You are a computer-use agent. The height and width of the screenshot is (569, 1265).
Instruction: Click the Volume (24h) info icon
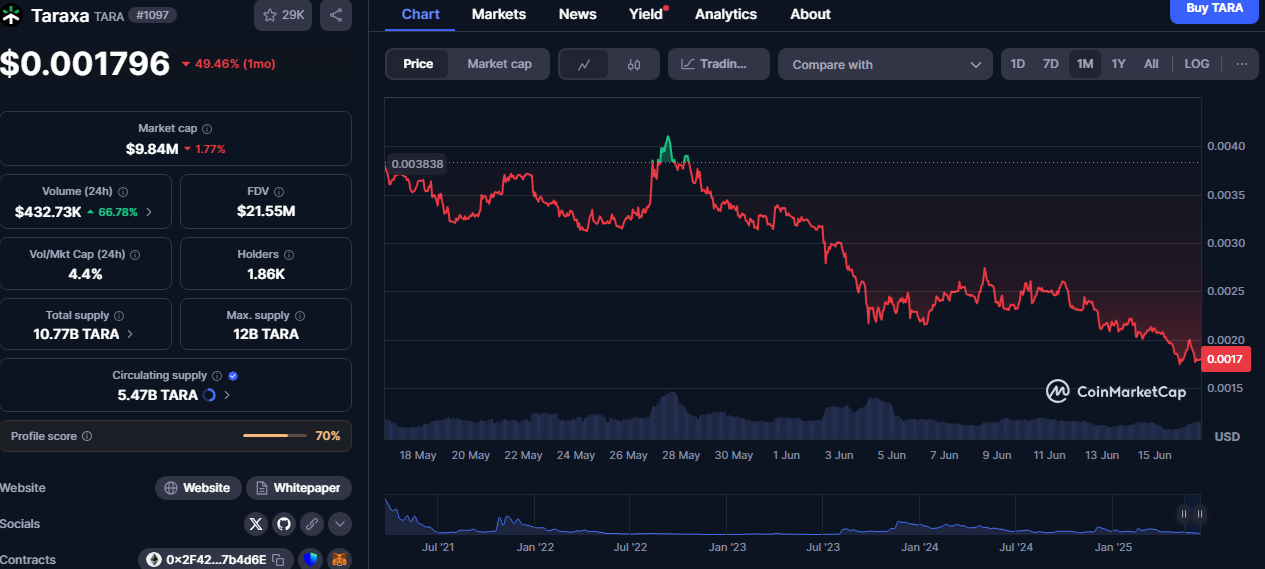(x=121, y=191)
